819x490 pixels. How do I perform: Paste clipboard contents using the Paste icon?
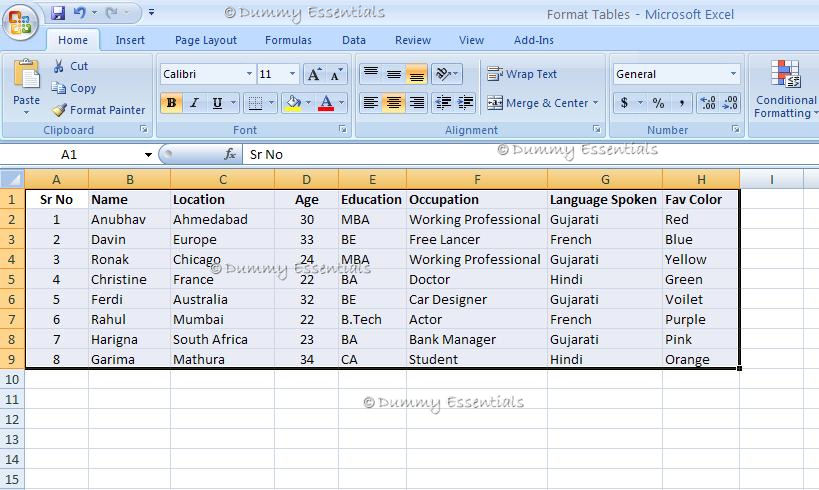pyautogui.click(x=26, y=75)
